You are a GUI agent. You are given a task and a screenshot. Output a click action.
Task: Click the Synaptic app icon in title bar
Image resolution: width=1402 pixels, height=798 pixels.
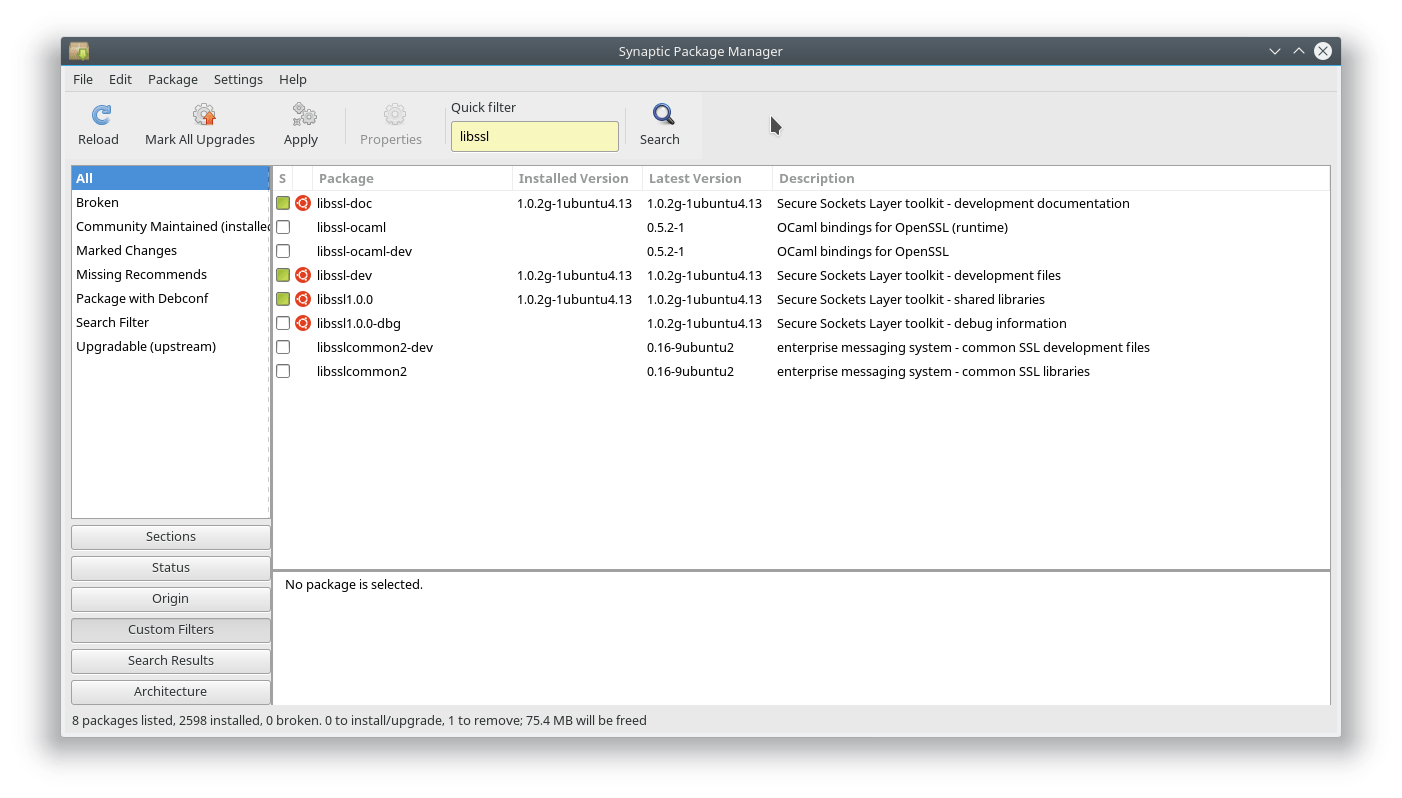pos(79,51)
